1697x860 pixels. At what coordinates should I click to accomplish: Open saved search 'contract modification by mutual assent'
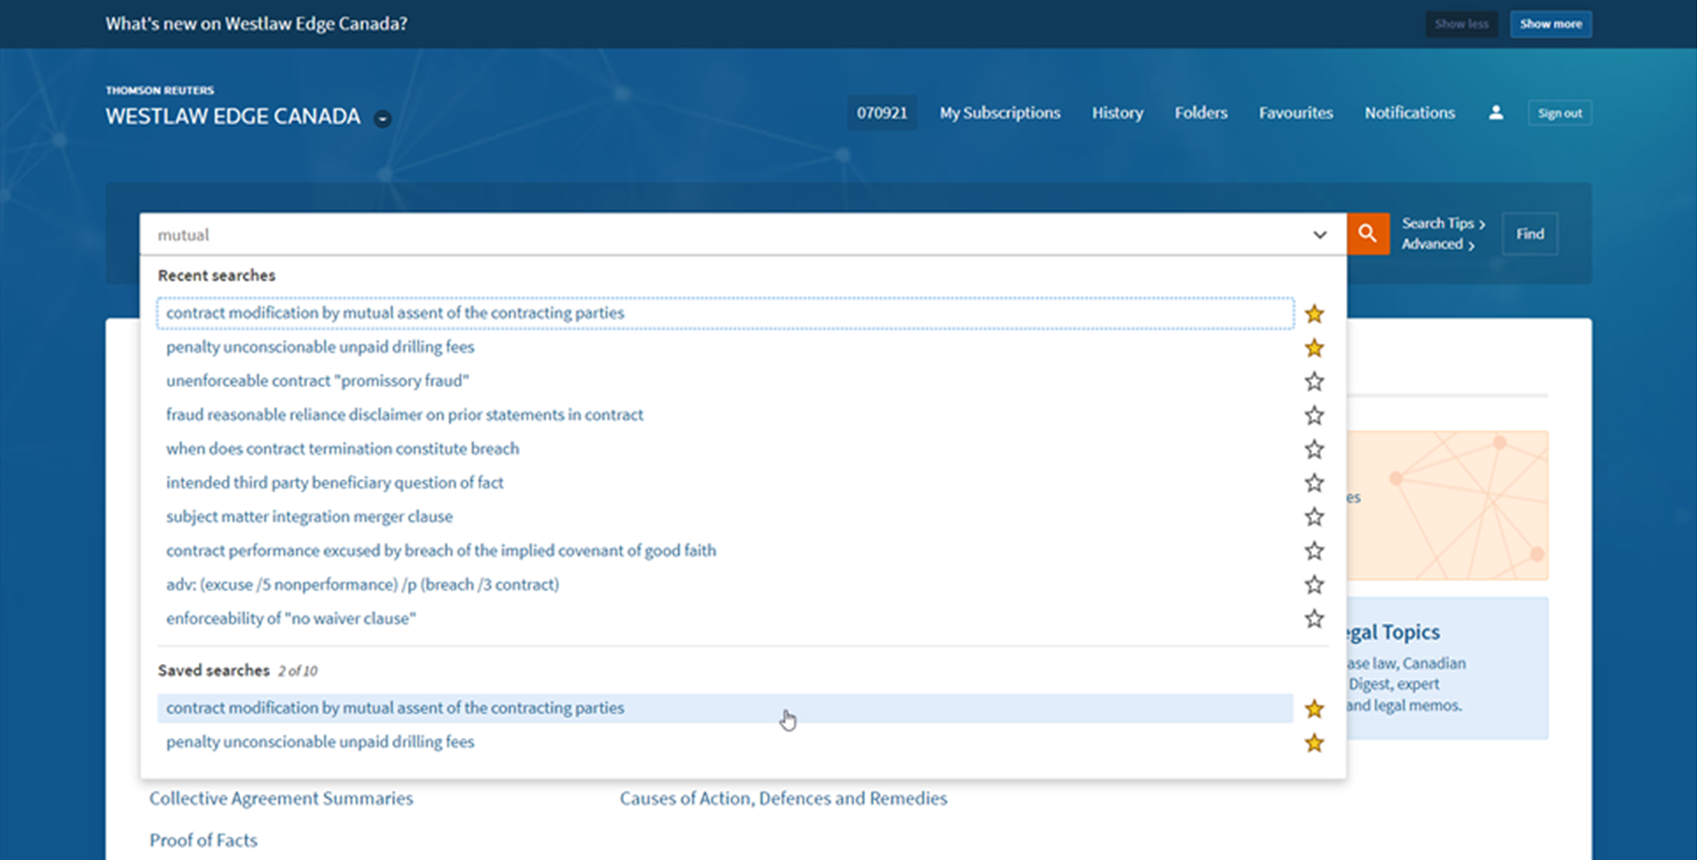click(x=725, y=708)
